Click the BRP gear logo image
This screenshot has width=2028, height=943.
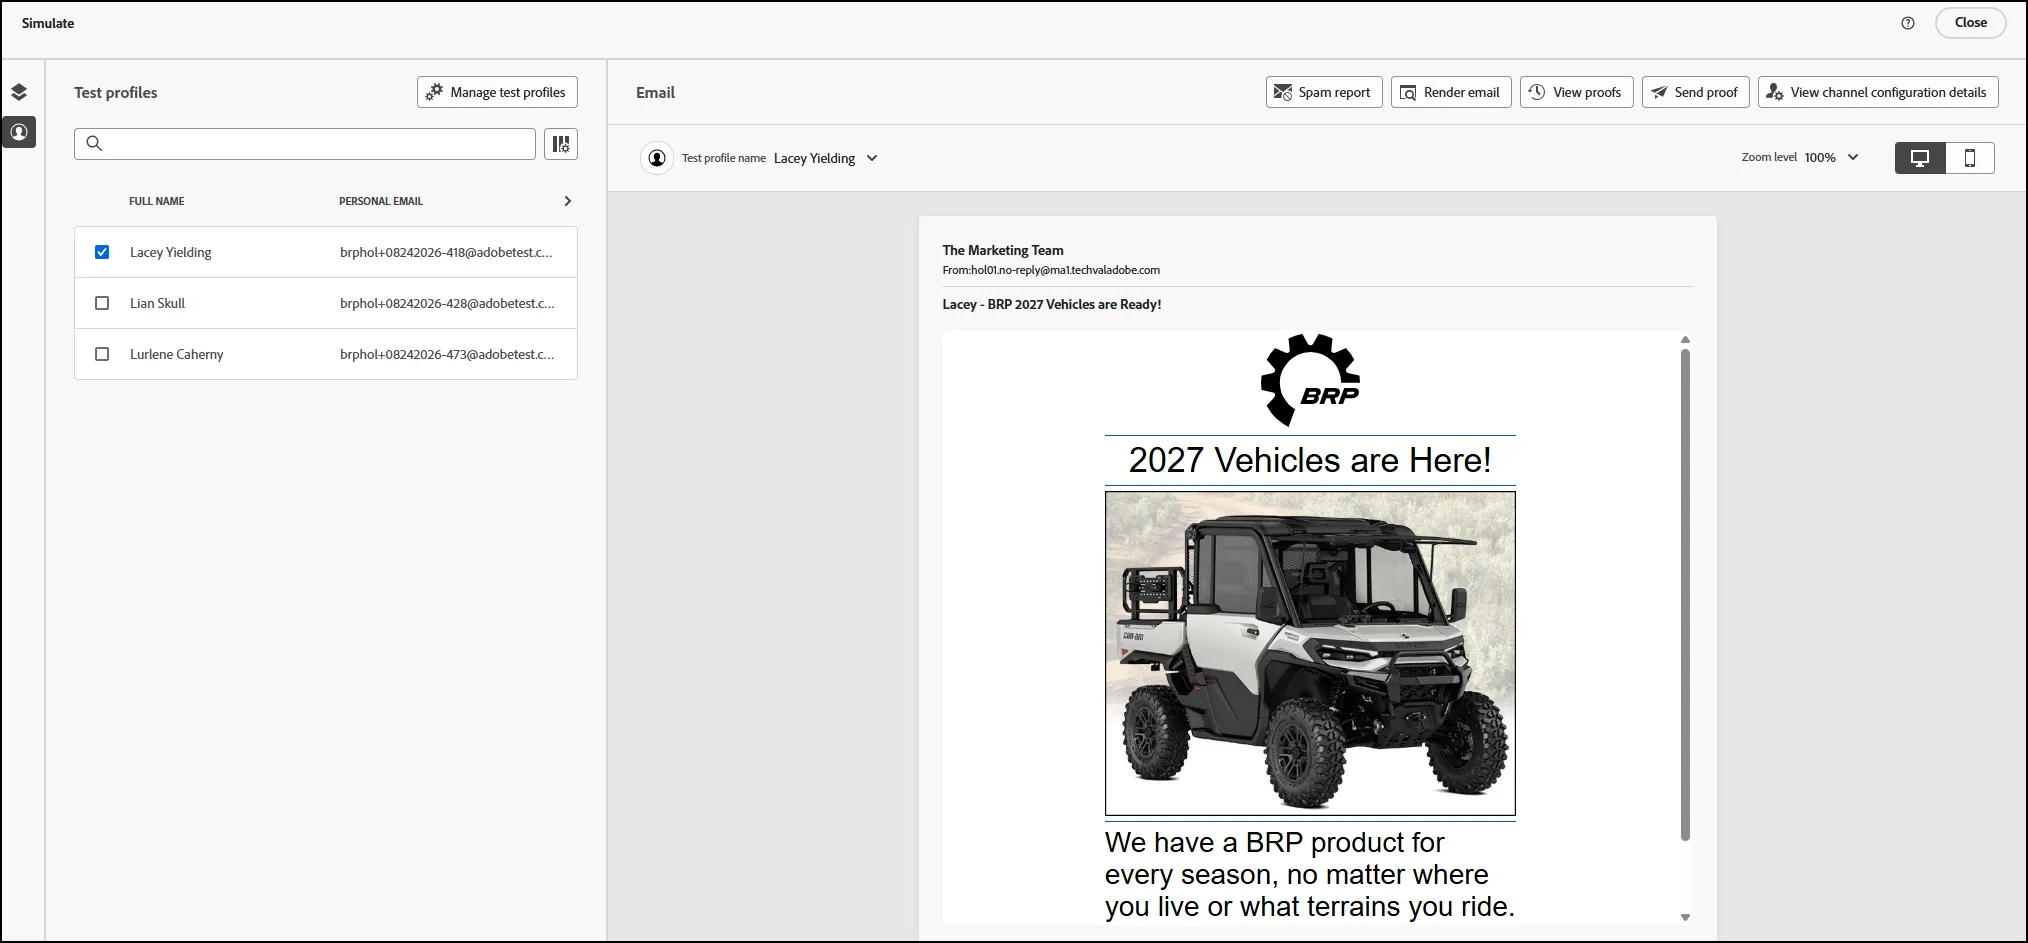1310,380
